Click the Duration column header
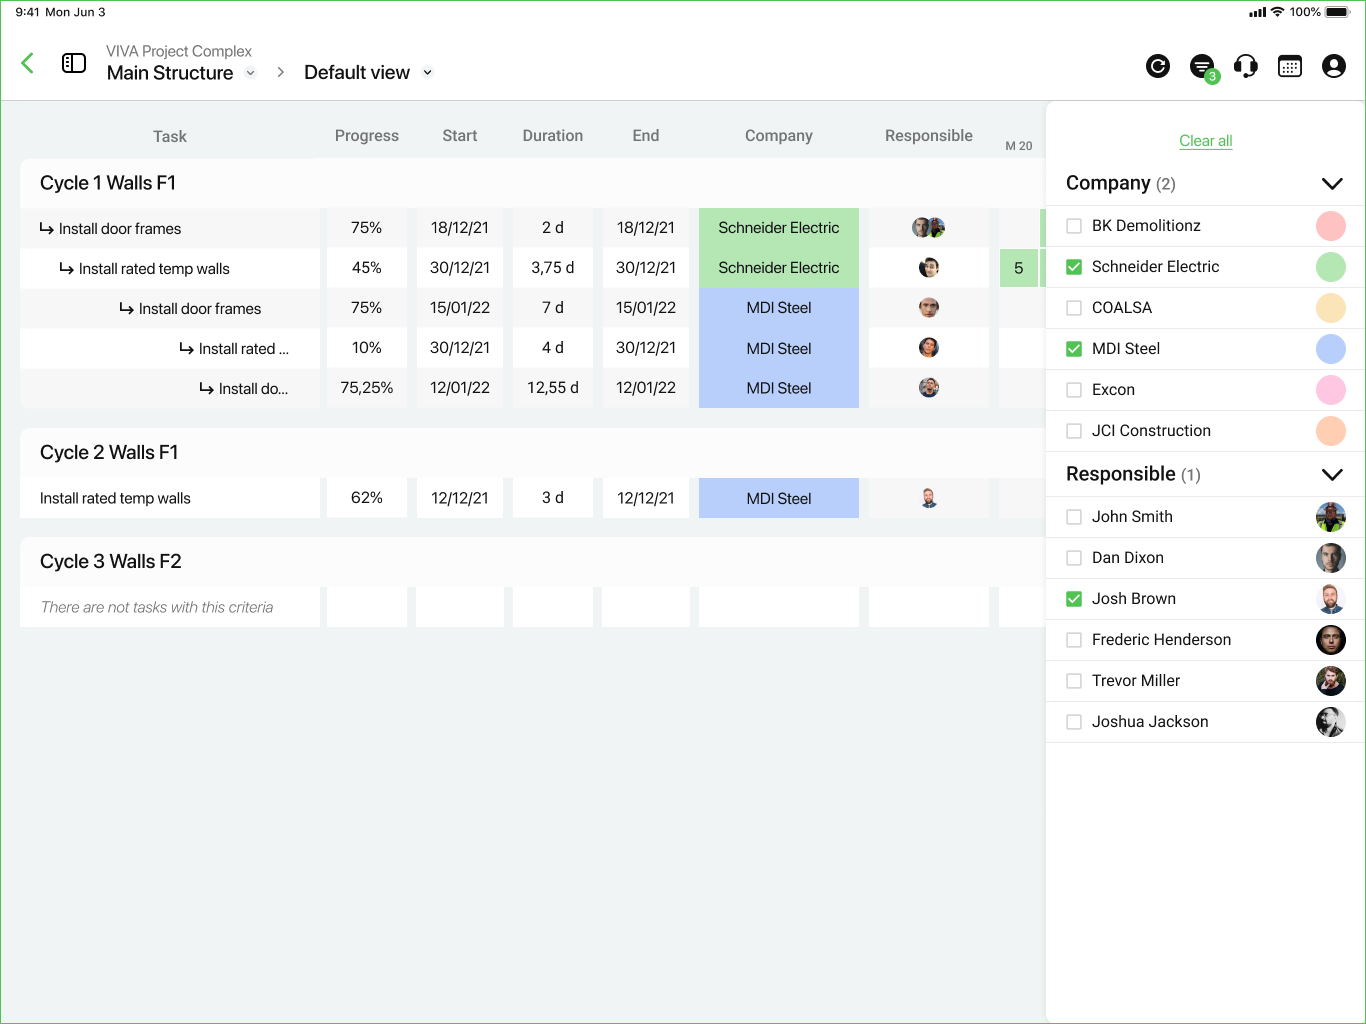Screen dimensions: 1366x1024 coord(553,136)
